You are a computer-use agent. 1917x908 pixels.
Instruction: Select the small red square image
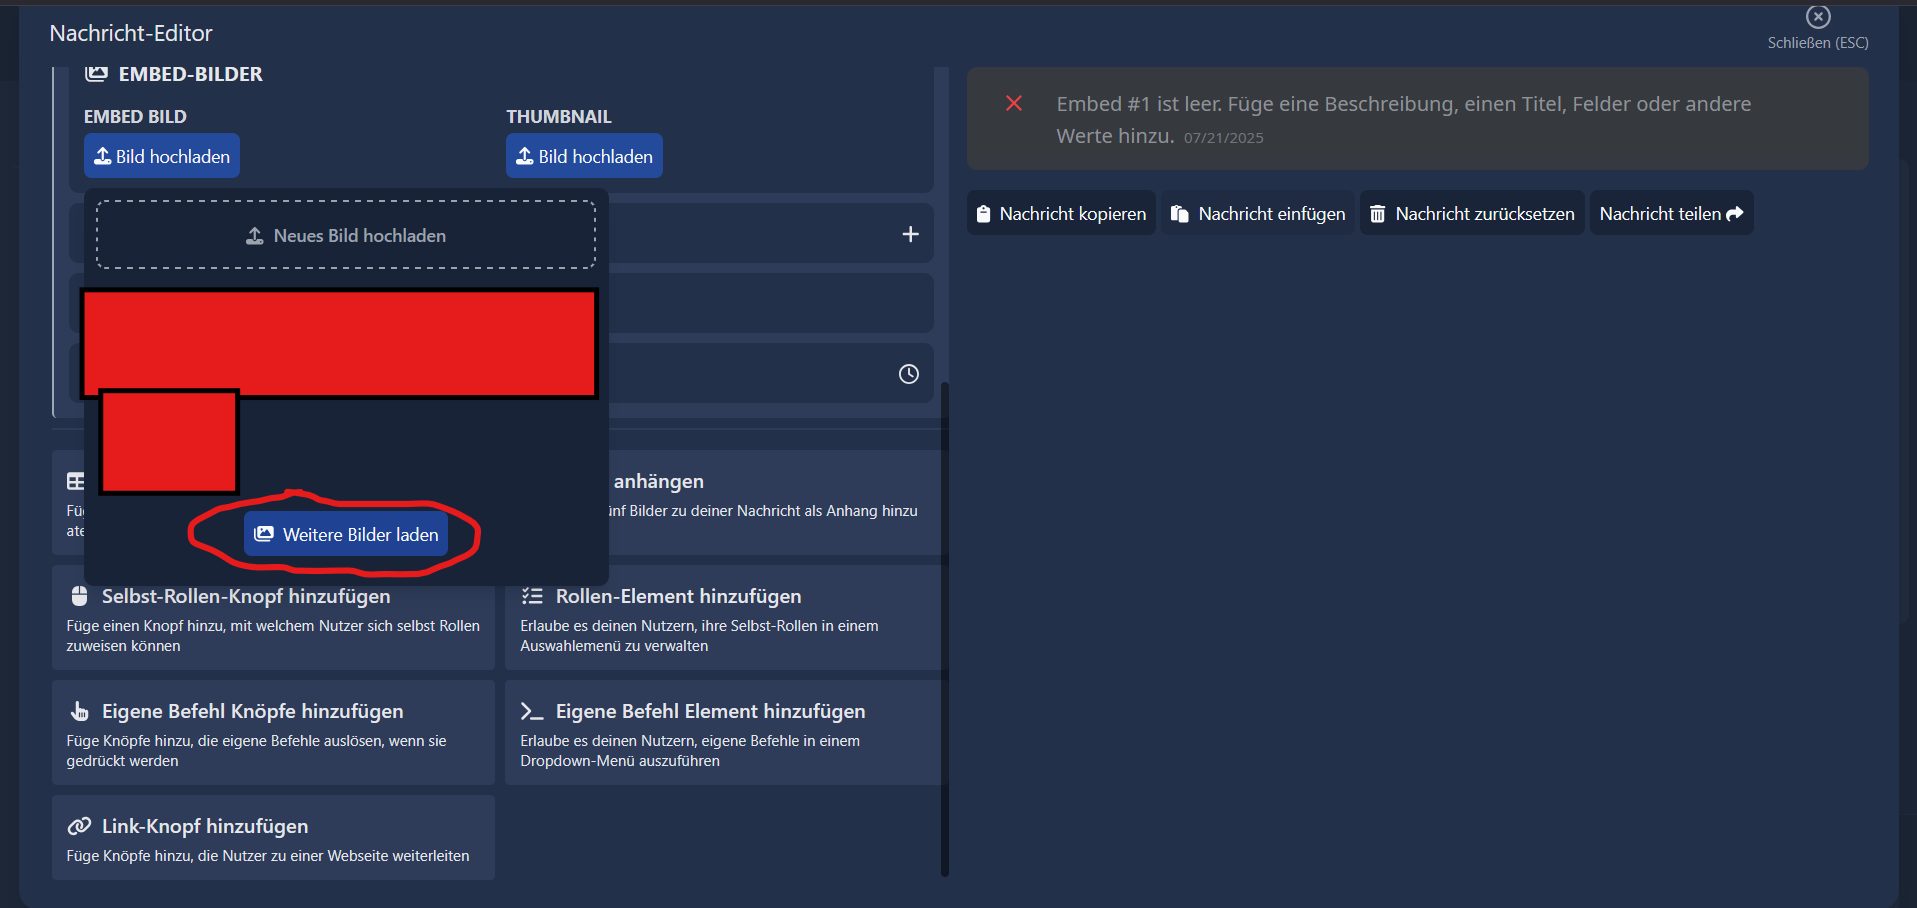[x=169, y=443]
